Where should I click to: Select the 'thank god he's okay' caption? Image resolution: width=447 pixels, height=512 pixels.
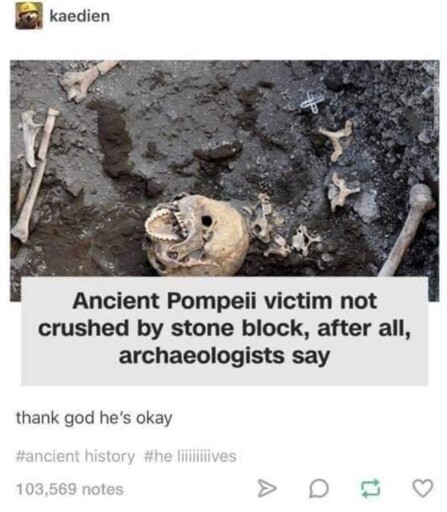94,418
